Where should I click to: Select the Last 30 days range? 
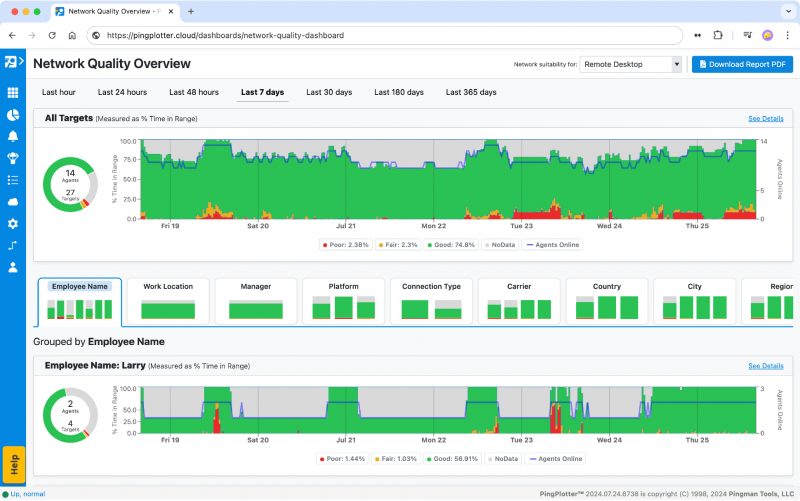(x=329, y=92)
